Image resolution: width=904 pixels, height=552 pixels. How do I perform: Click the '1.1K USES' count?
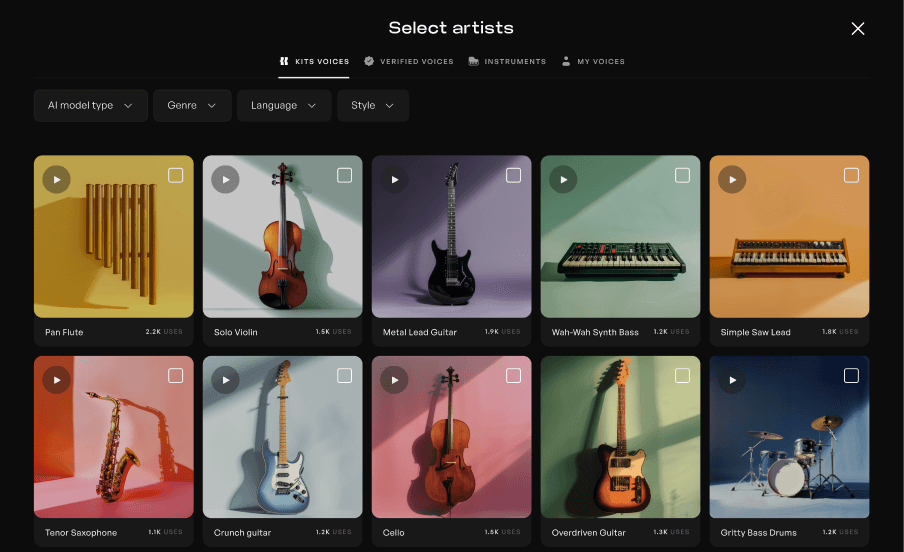(165, 532)
